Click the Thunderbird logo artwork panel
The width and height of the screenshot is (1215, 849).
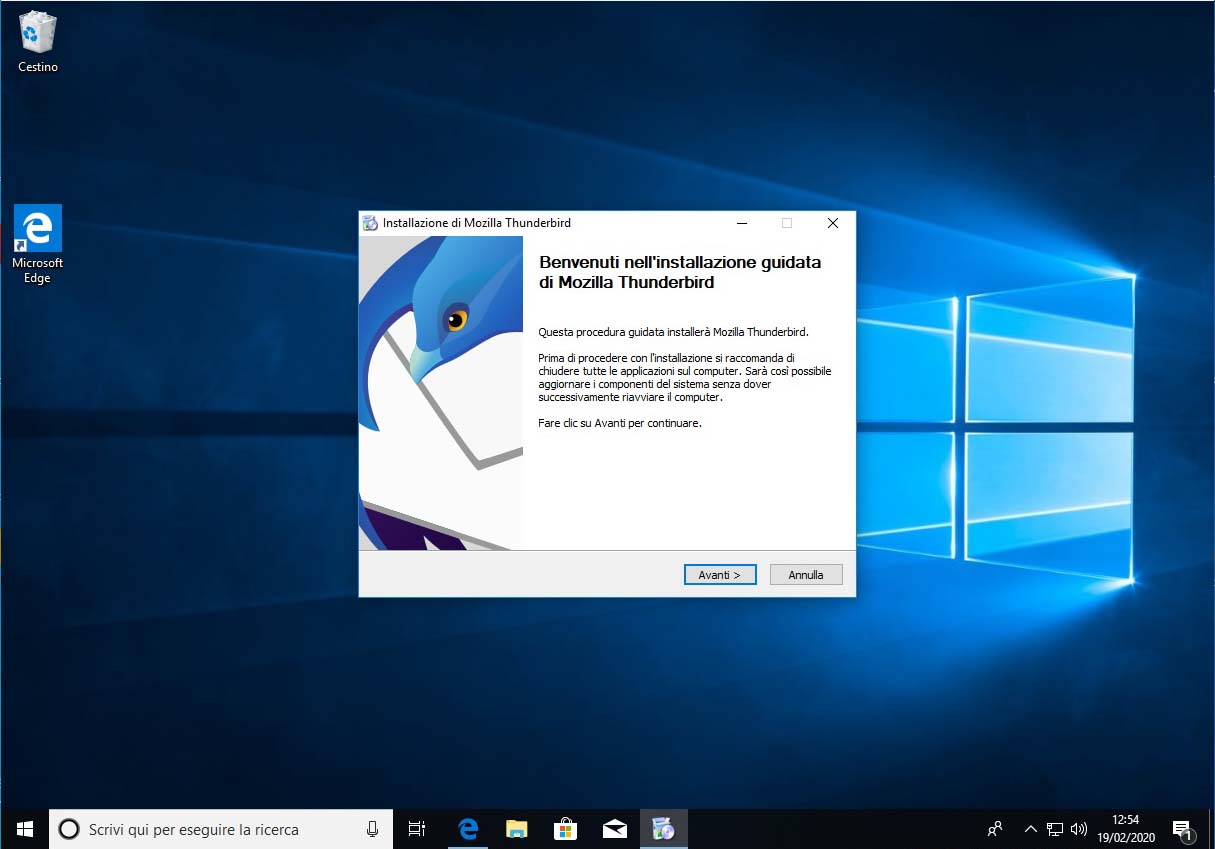point(441,393)
